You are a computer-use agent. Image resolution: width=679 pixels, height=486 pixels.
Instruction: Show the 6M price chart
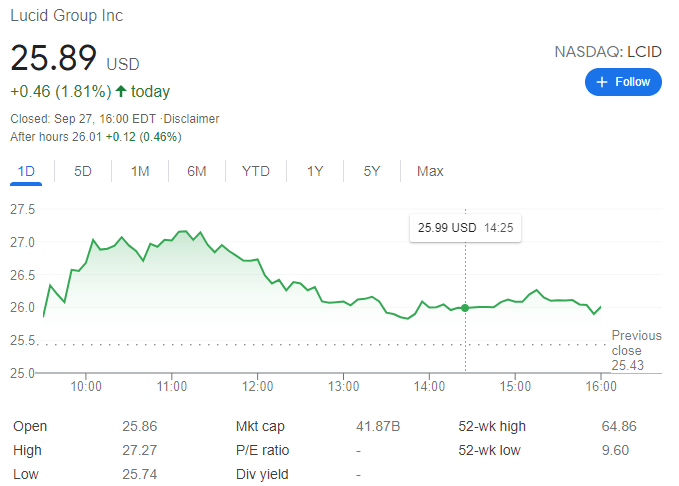point(197,171)
